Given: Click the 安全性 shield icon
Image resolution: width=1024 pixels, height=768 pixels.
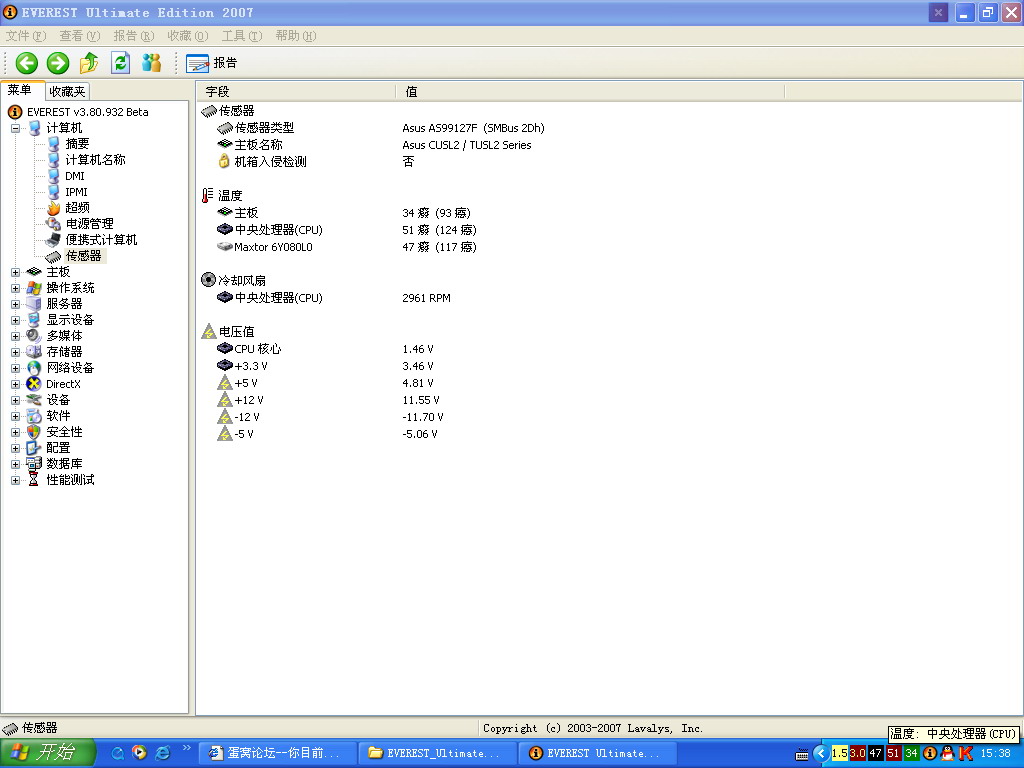Looking at the screenshot, I should click(34, 432).
